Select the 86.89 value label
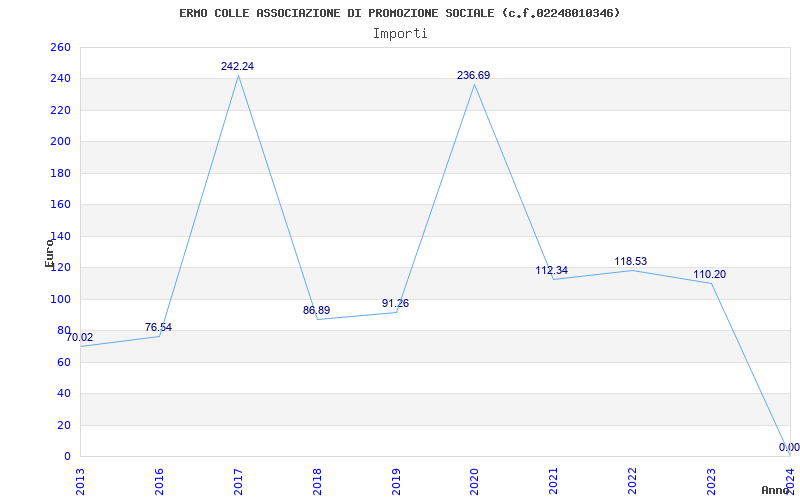Screen dimensions: 800x500 [x=316, y=310]
